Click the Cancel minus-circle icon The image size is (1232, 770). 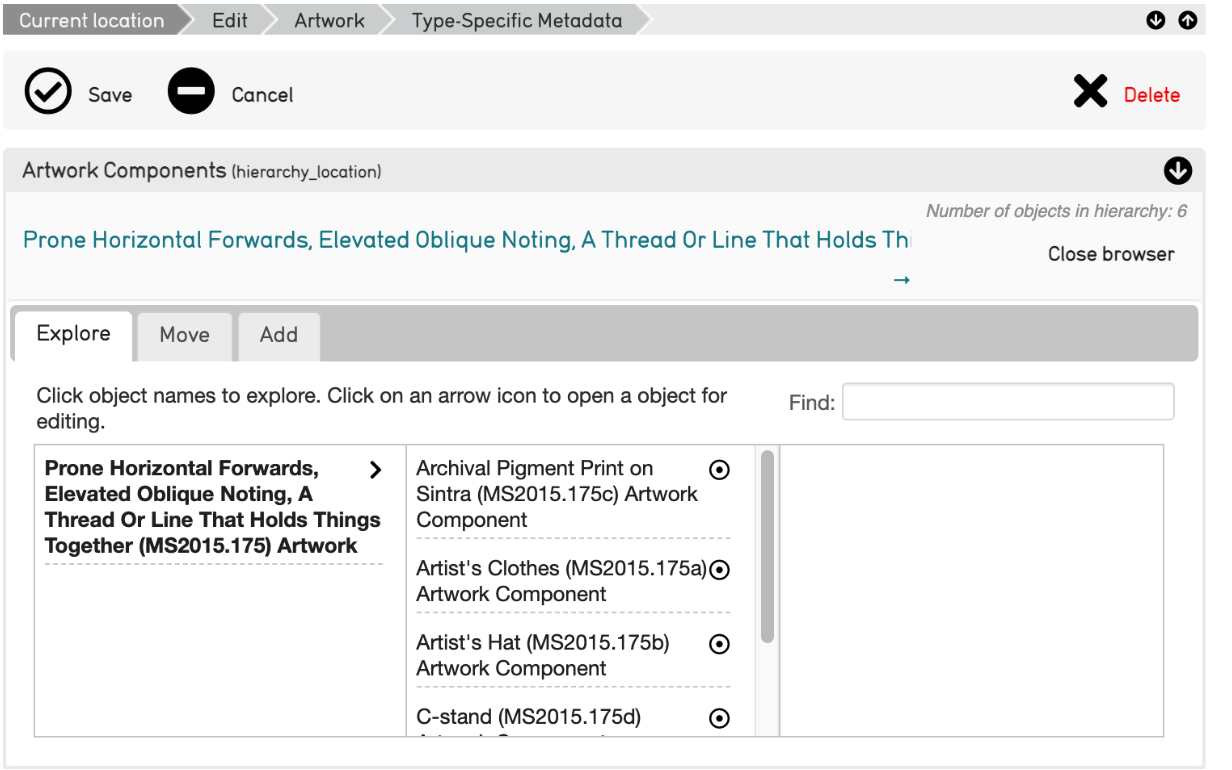191,93
